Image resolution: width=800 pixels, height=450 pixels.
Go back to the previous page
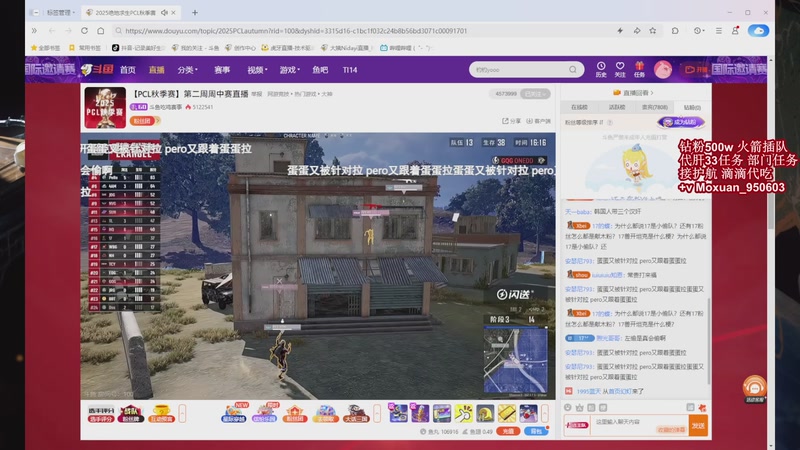(x=52, y=31)
